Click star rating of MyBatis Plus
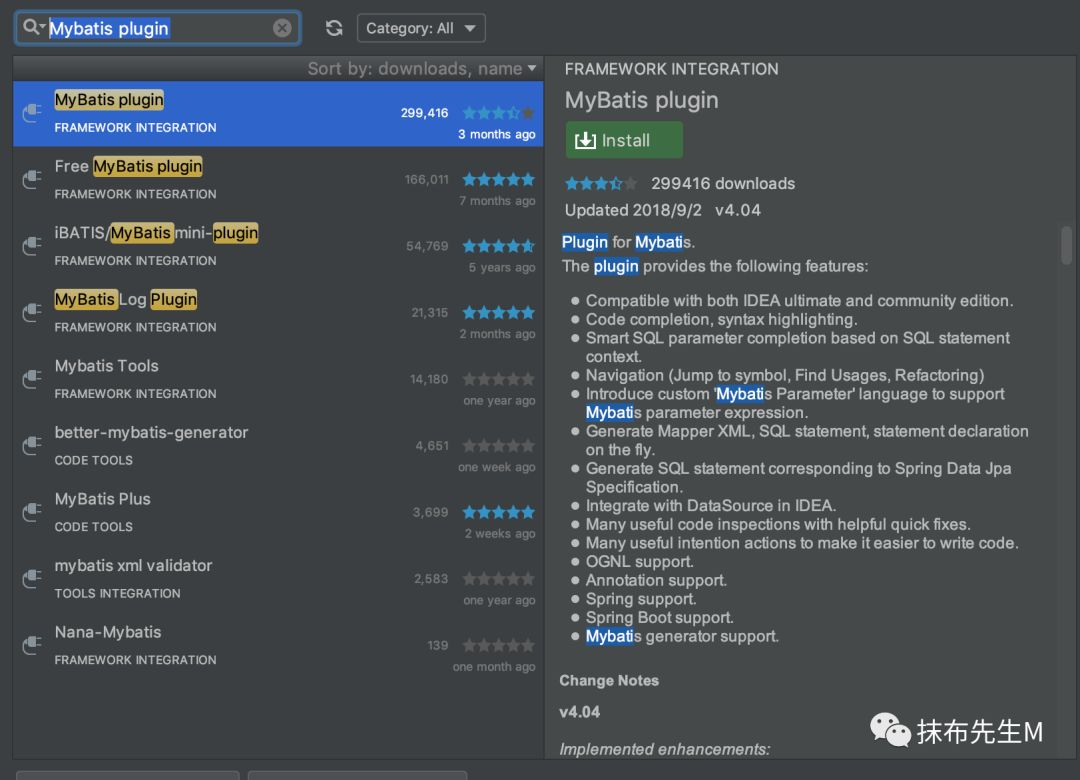 [498, 512]
